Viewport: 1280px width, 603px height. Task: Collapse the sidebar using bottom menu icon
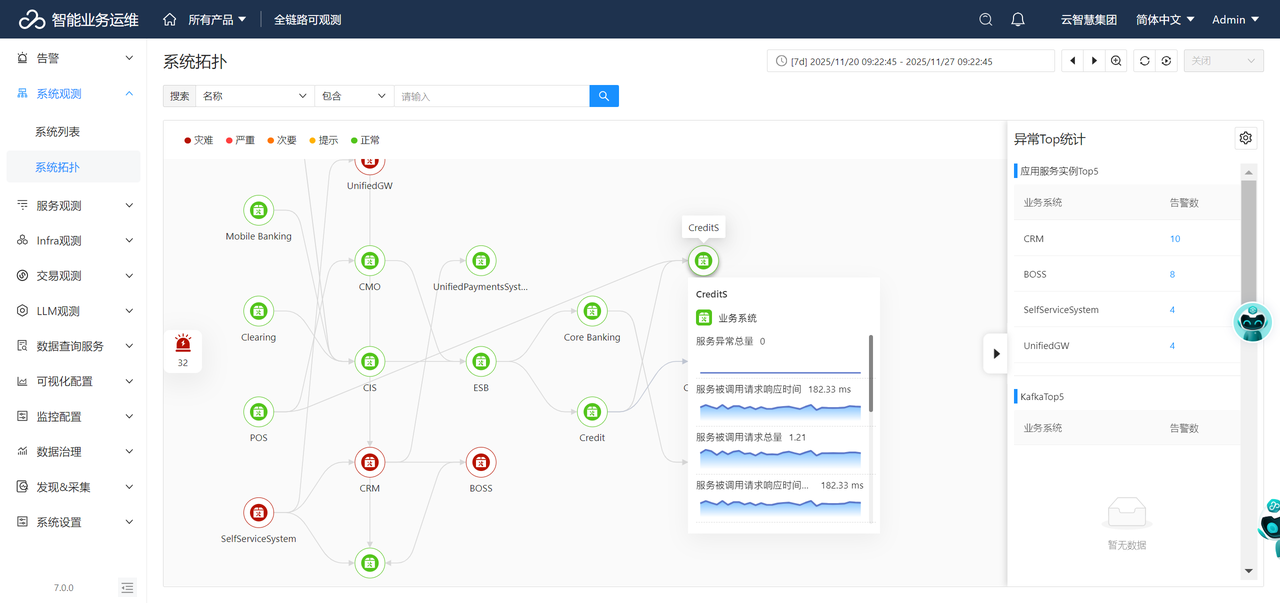[x=127, y=588]
